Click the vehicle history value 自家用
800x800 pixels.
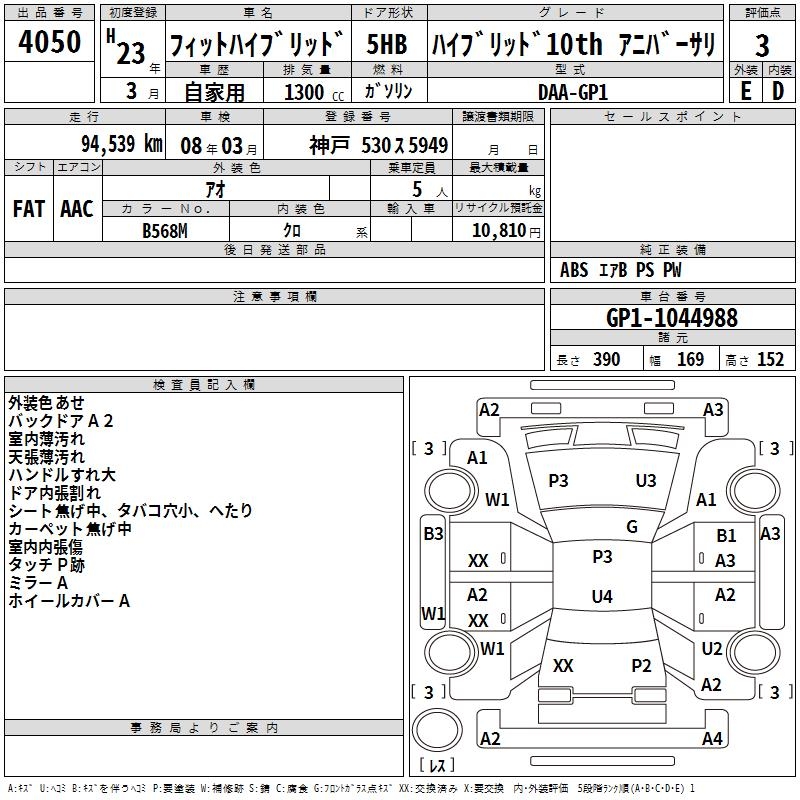[x=214, y=92]
